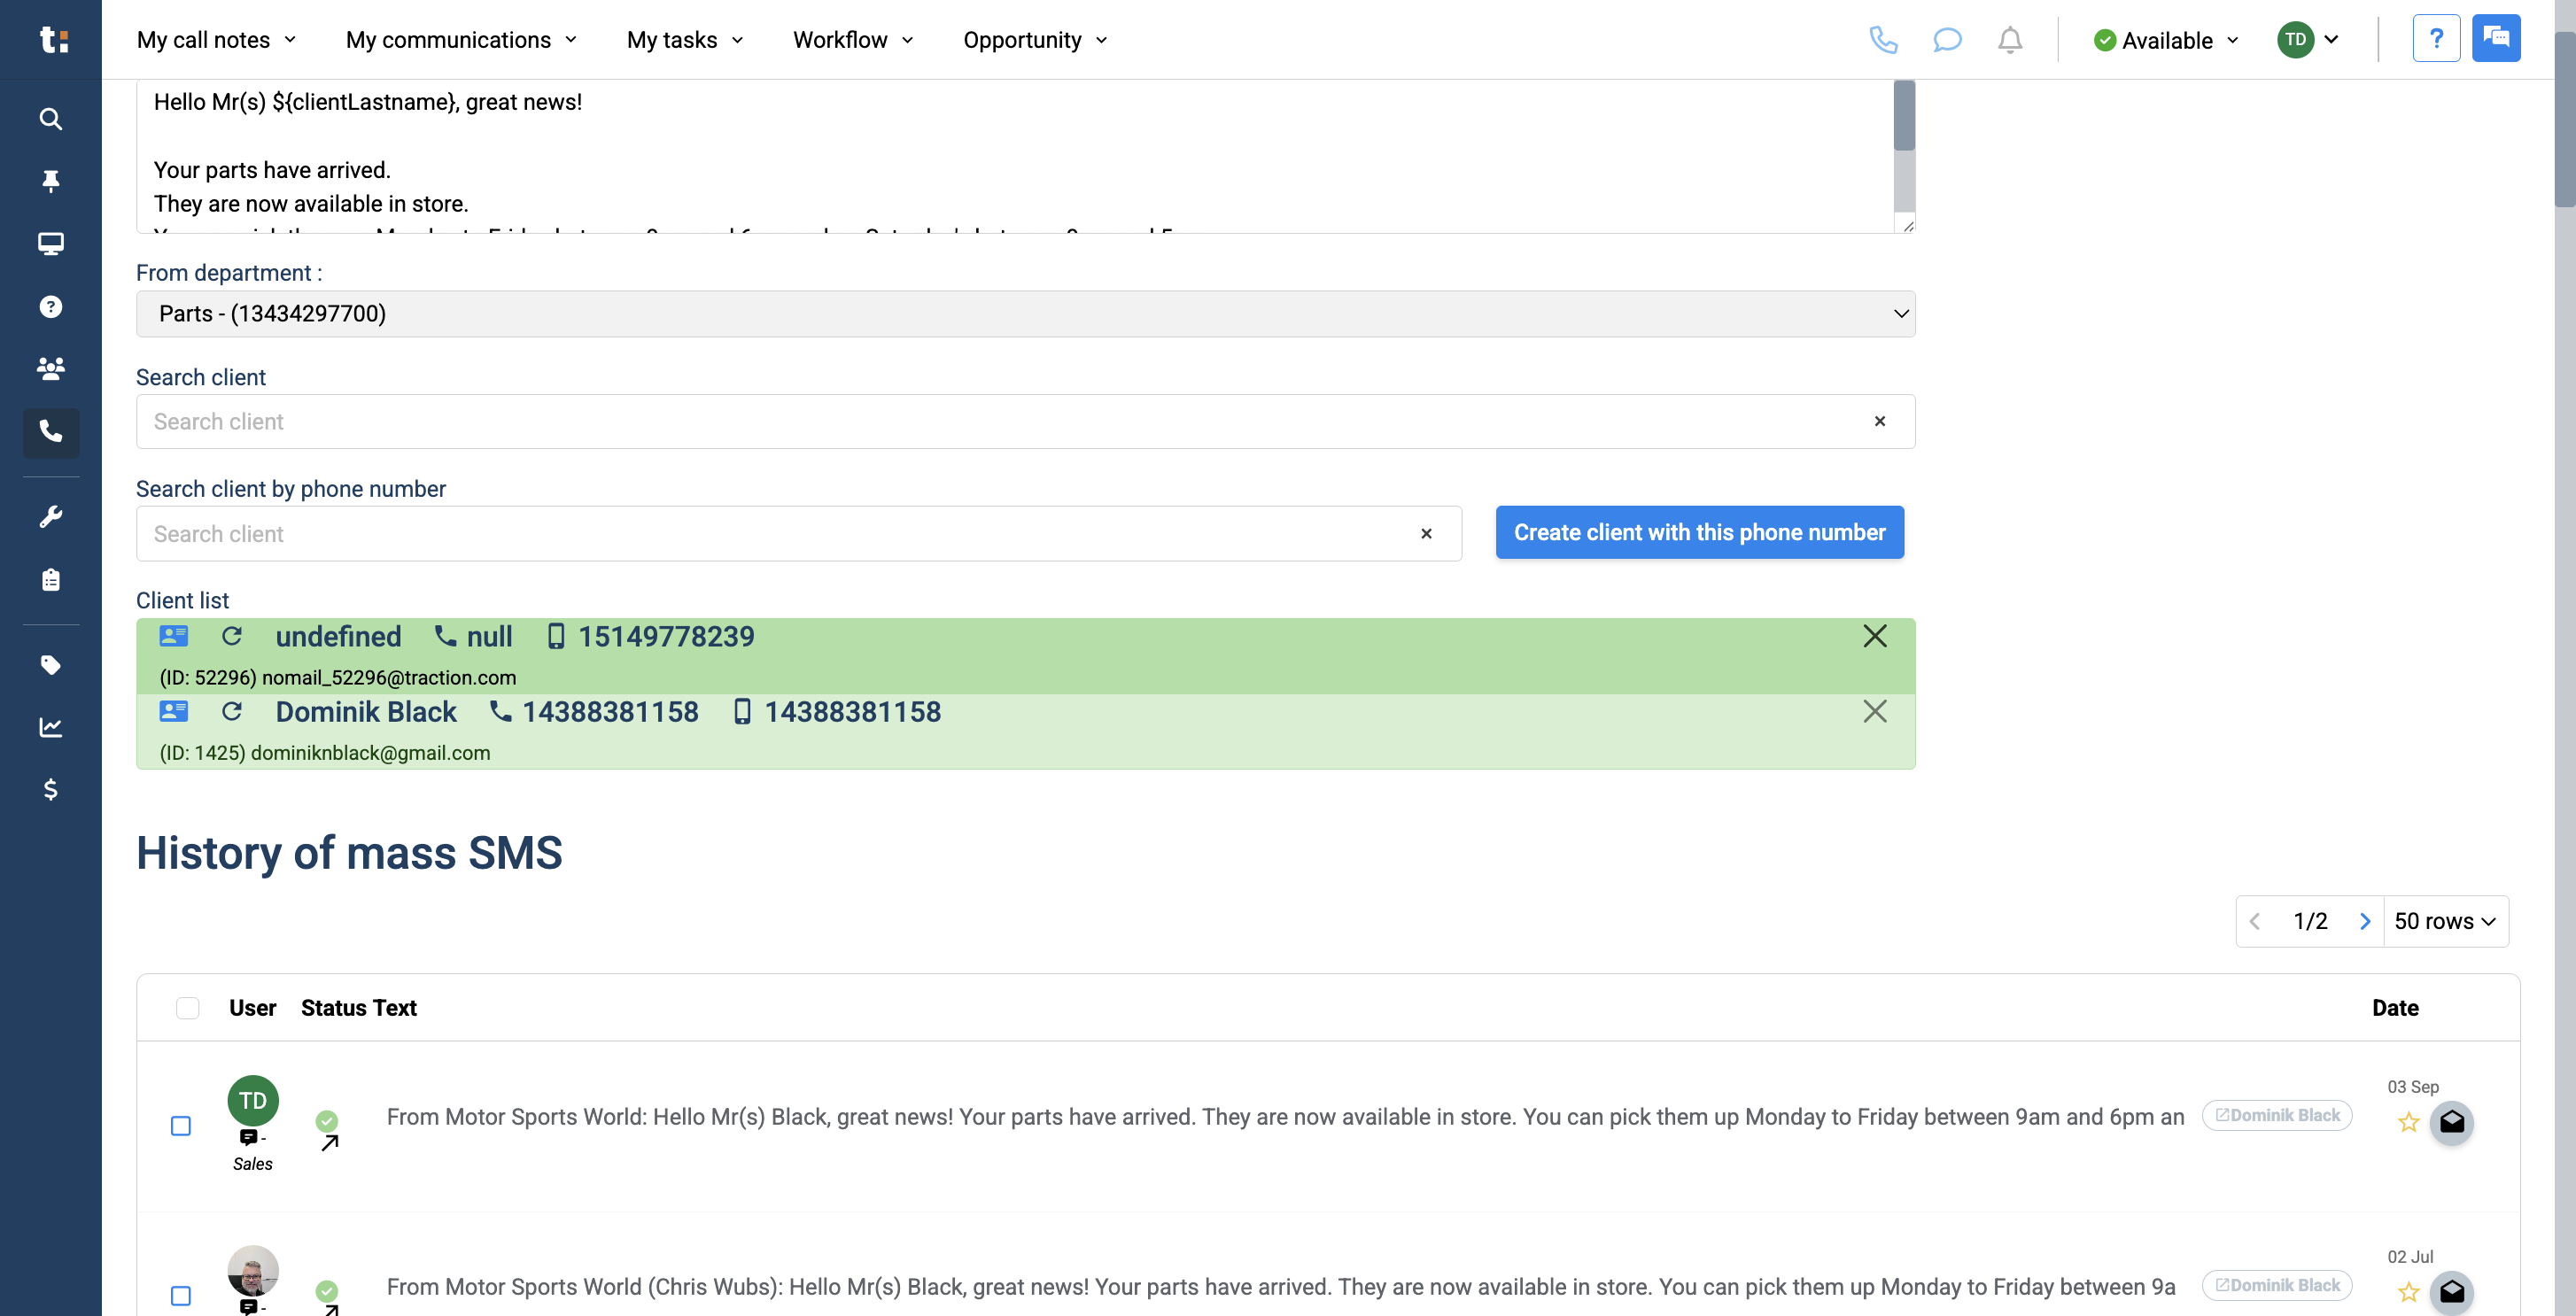Open the chat bubble icon in header
The height and width of the screenshot is (1316, 2576).
(1946, 40)
